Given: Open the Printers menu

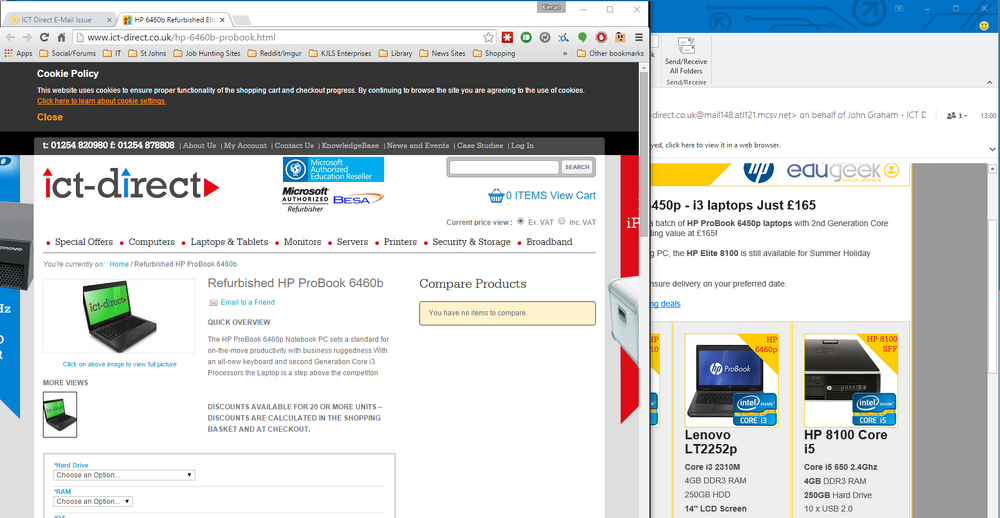Looking at the screenshot, I should coord(400,242).
